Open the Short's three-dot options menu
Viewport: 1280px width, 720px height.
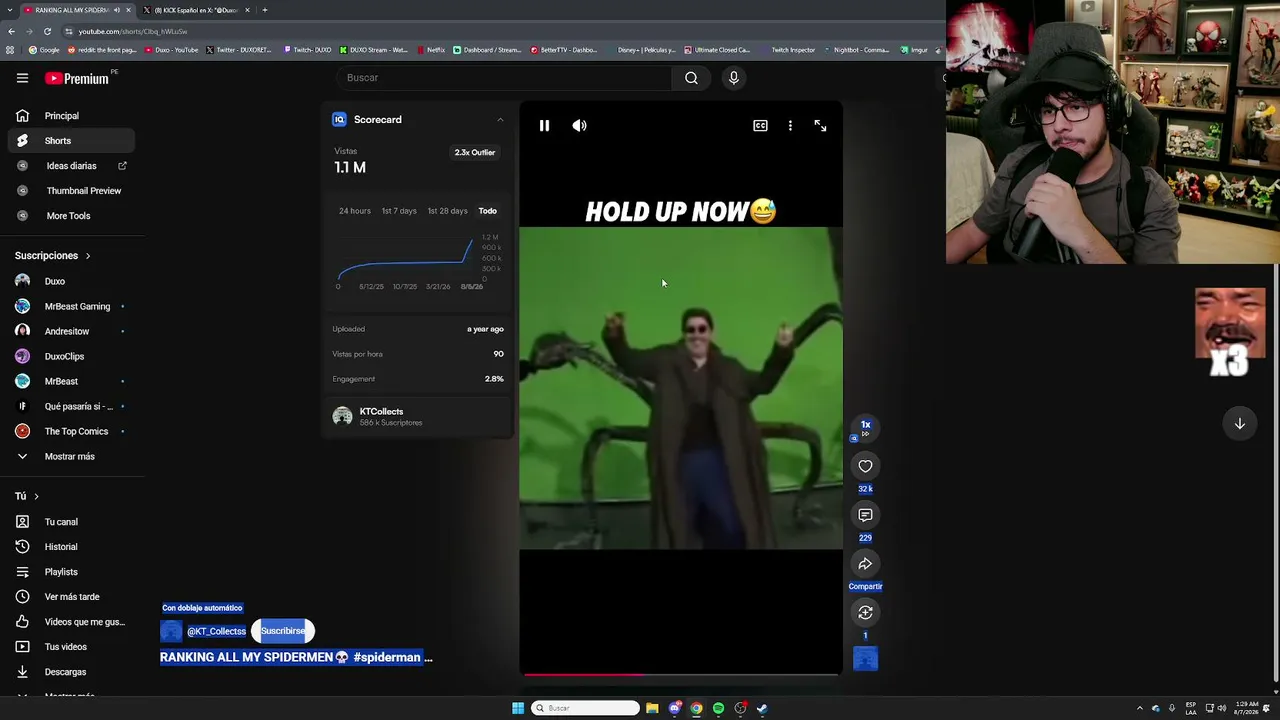click(790, 126)
